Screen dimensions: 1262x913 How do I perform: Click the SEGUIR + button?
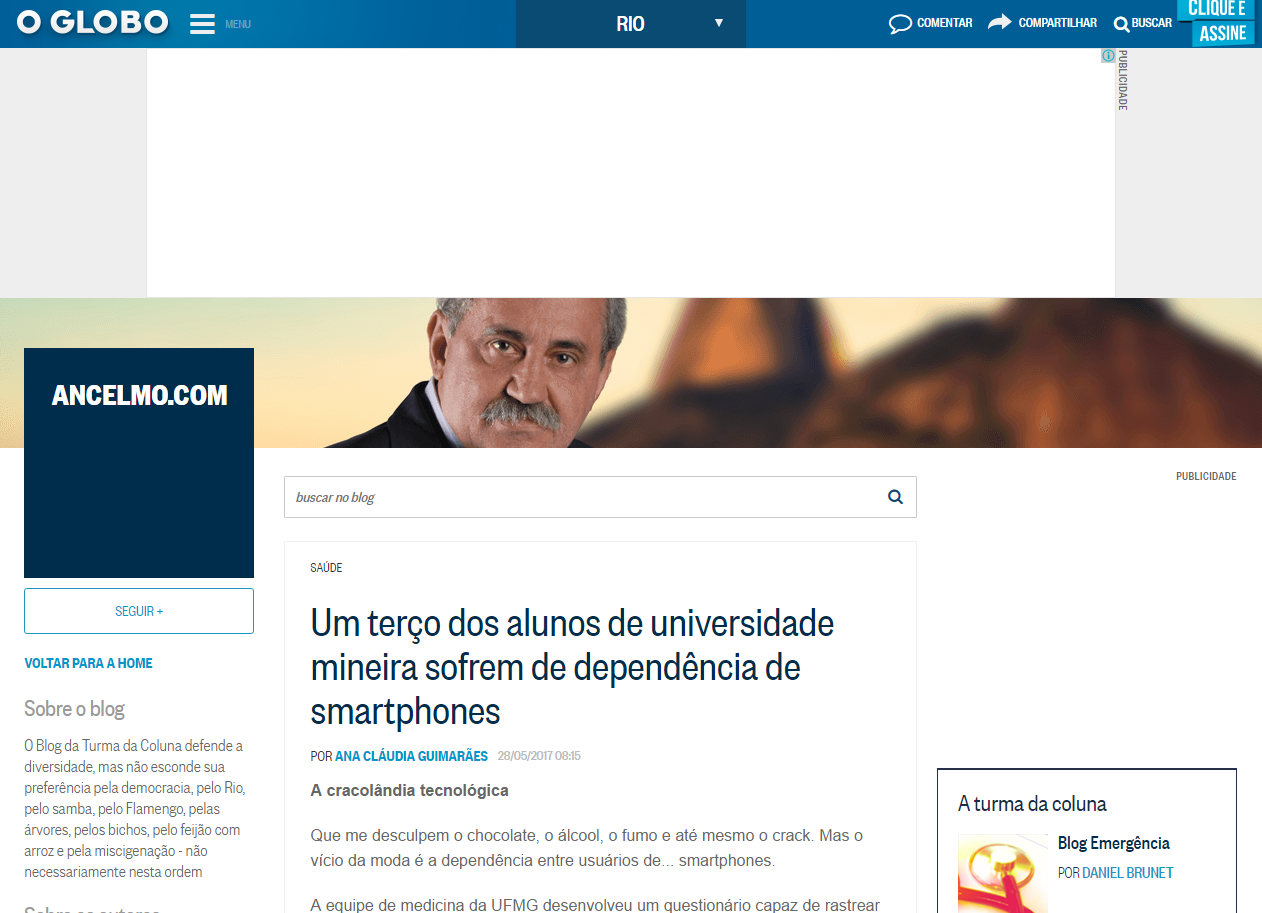pos(139,611)
